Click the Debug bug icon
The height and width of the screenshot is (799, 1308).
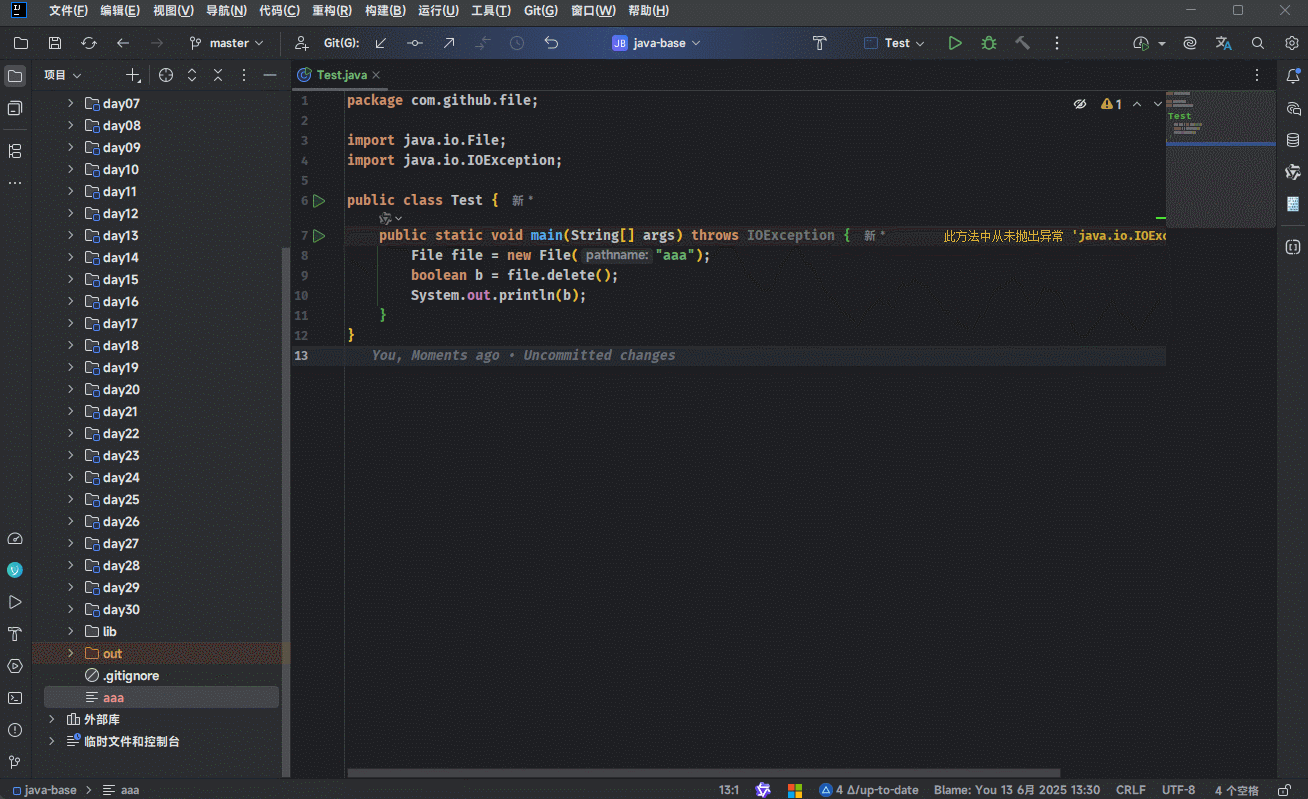[x=988, y=43]
